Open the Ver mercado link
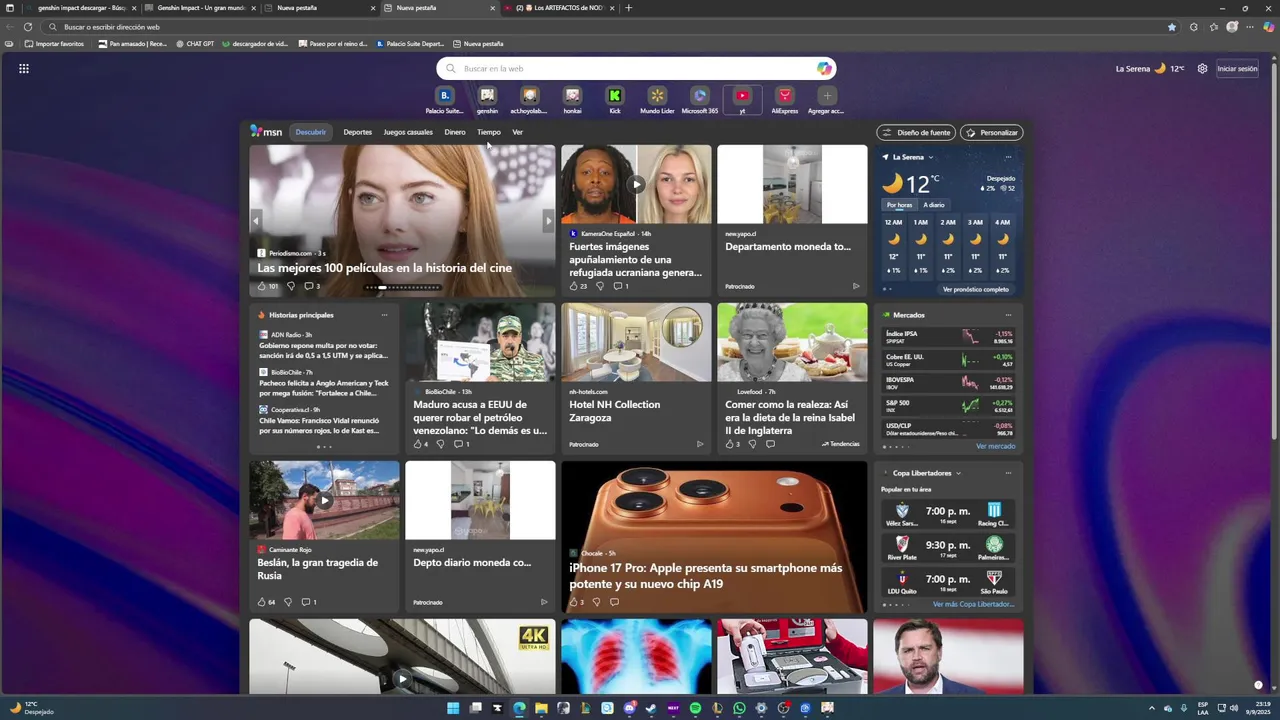This screenshot has height=720, width=1280. point(995,446)
